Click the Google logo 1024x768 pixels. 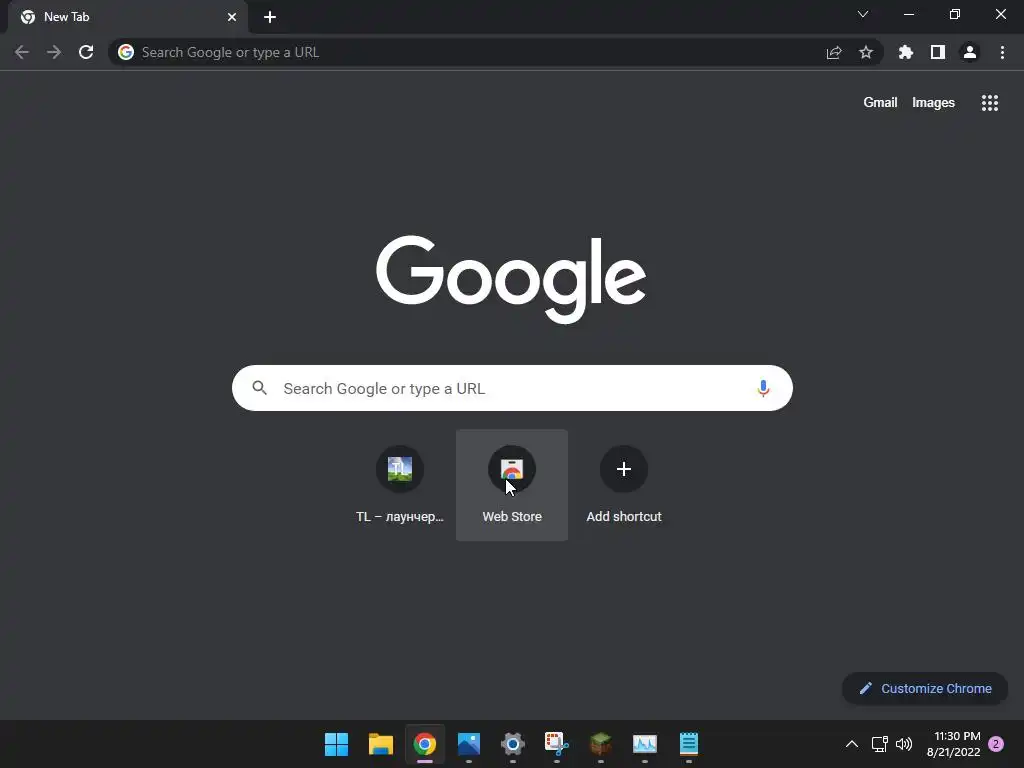(511, 280)
